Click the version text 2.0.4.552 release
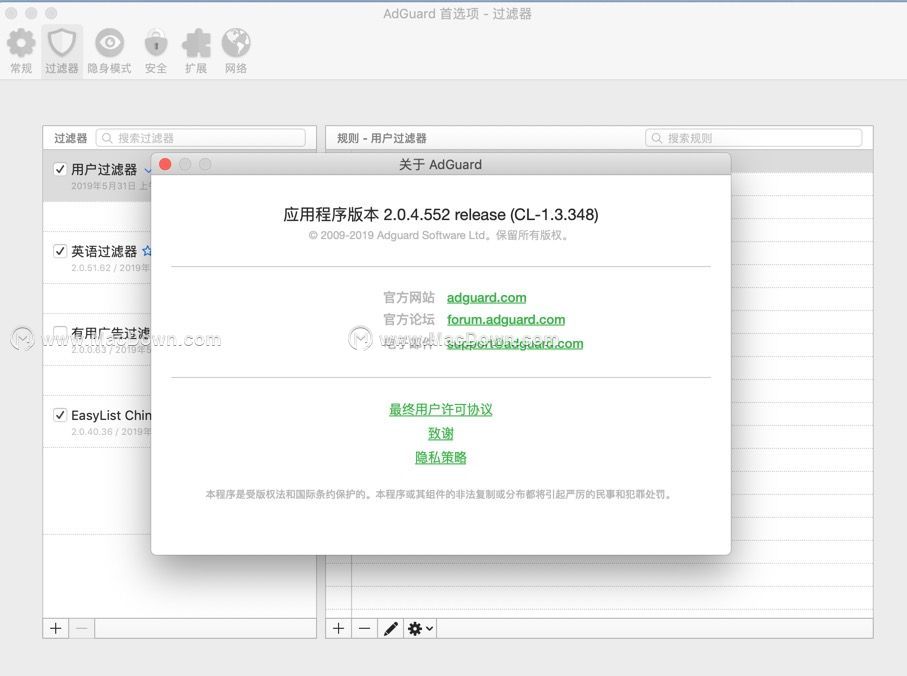This screenshot has height=676, width=907. 444,215
